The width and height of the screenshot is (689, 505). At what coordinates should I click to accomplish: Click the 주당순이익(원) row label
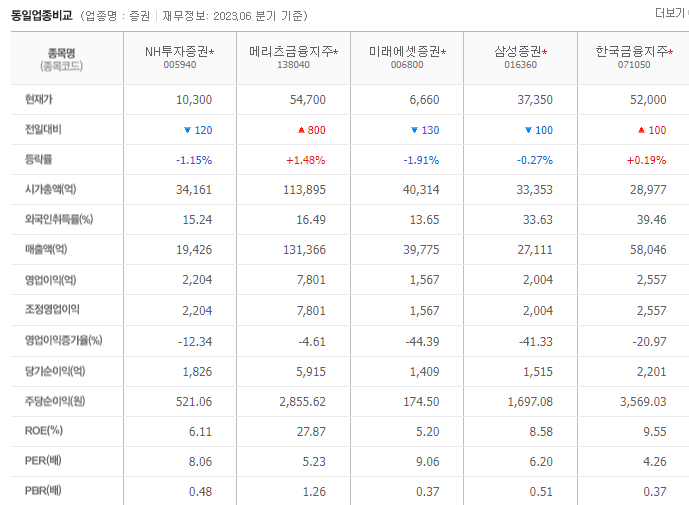55,401
